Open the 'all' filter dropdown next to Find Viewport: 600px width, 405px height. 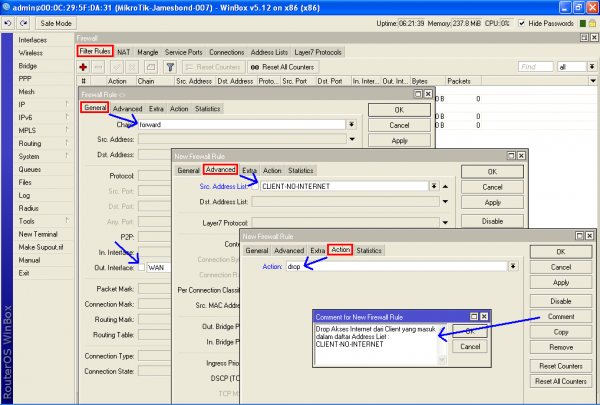pyautogui.click(x=592, y=67)
